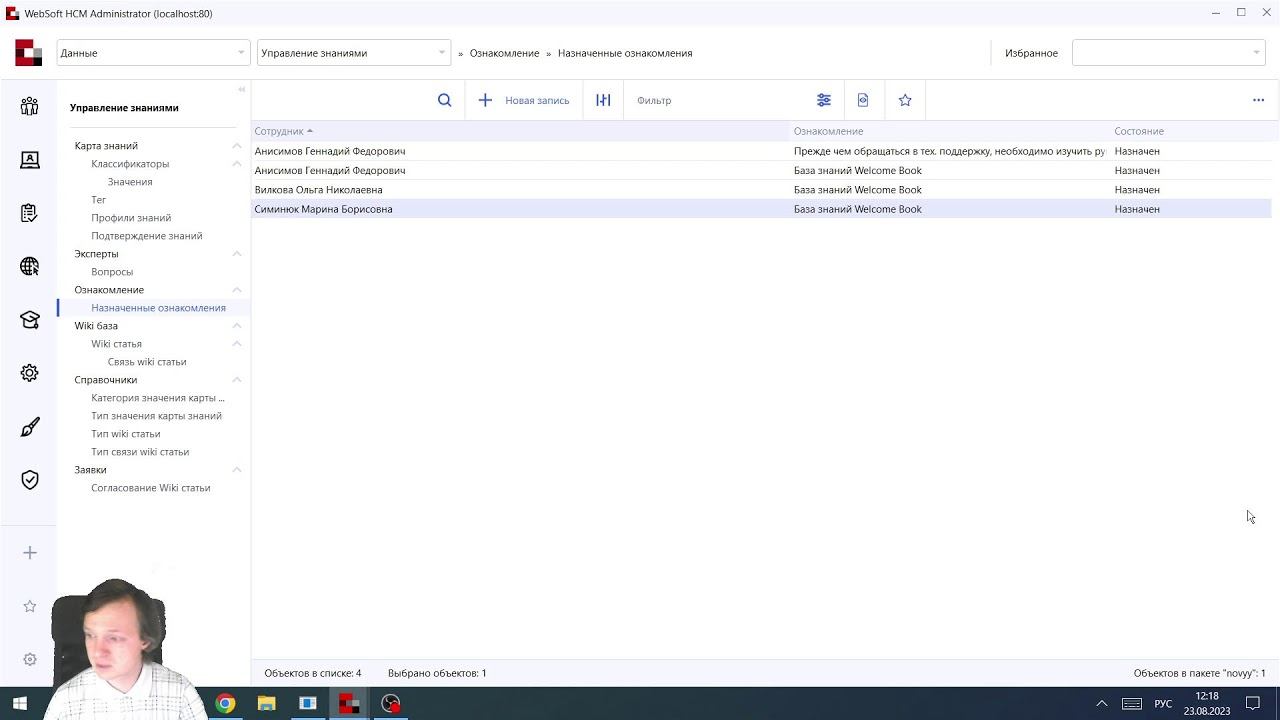Collapse the Справочники tree chevron
The image size is (1280, 720).
(237, 380)
